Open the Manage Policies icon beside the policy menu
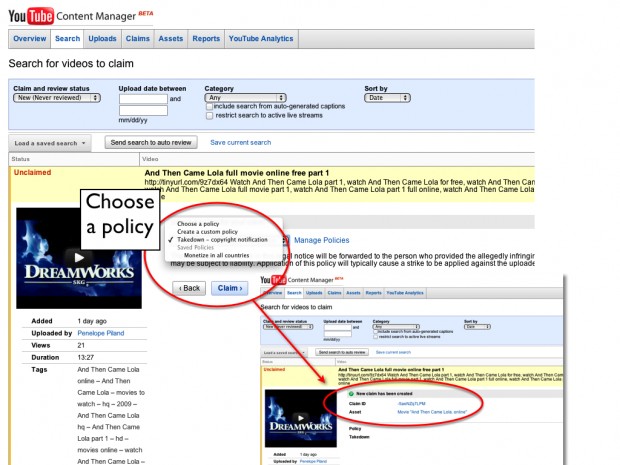Viewport: 620px width, 465px height. (286, 240)
